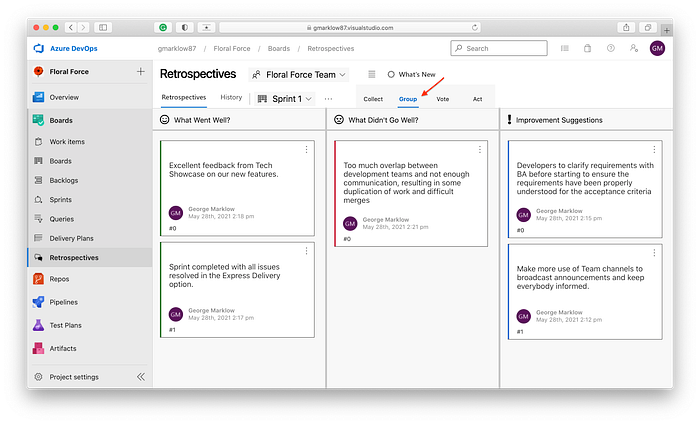The width and height of the screenshot is (700, 424).
Task: Open the ellipsis menu next to Sprint 1
Action: [329, 99]
